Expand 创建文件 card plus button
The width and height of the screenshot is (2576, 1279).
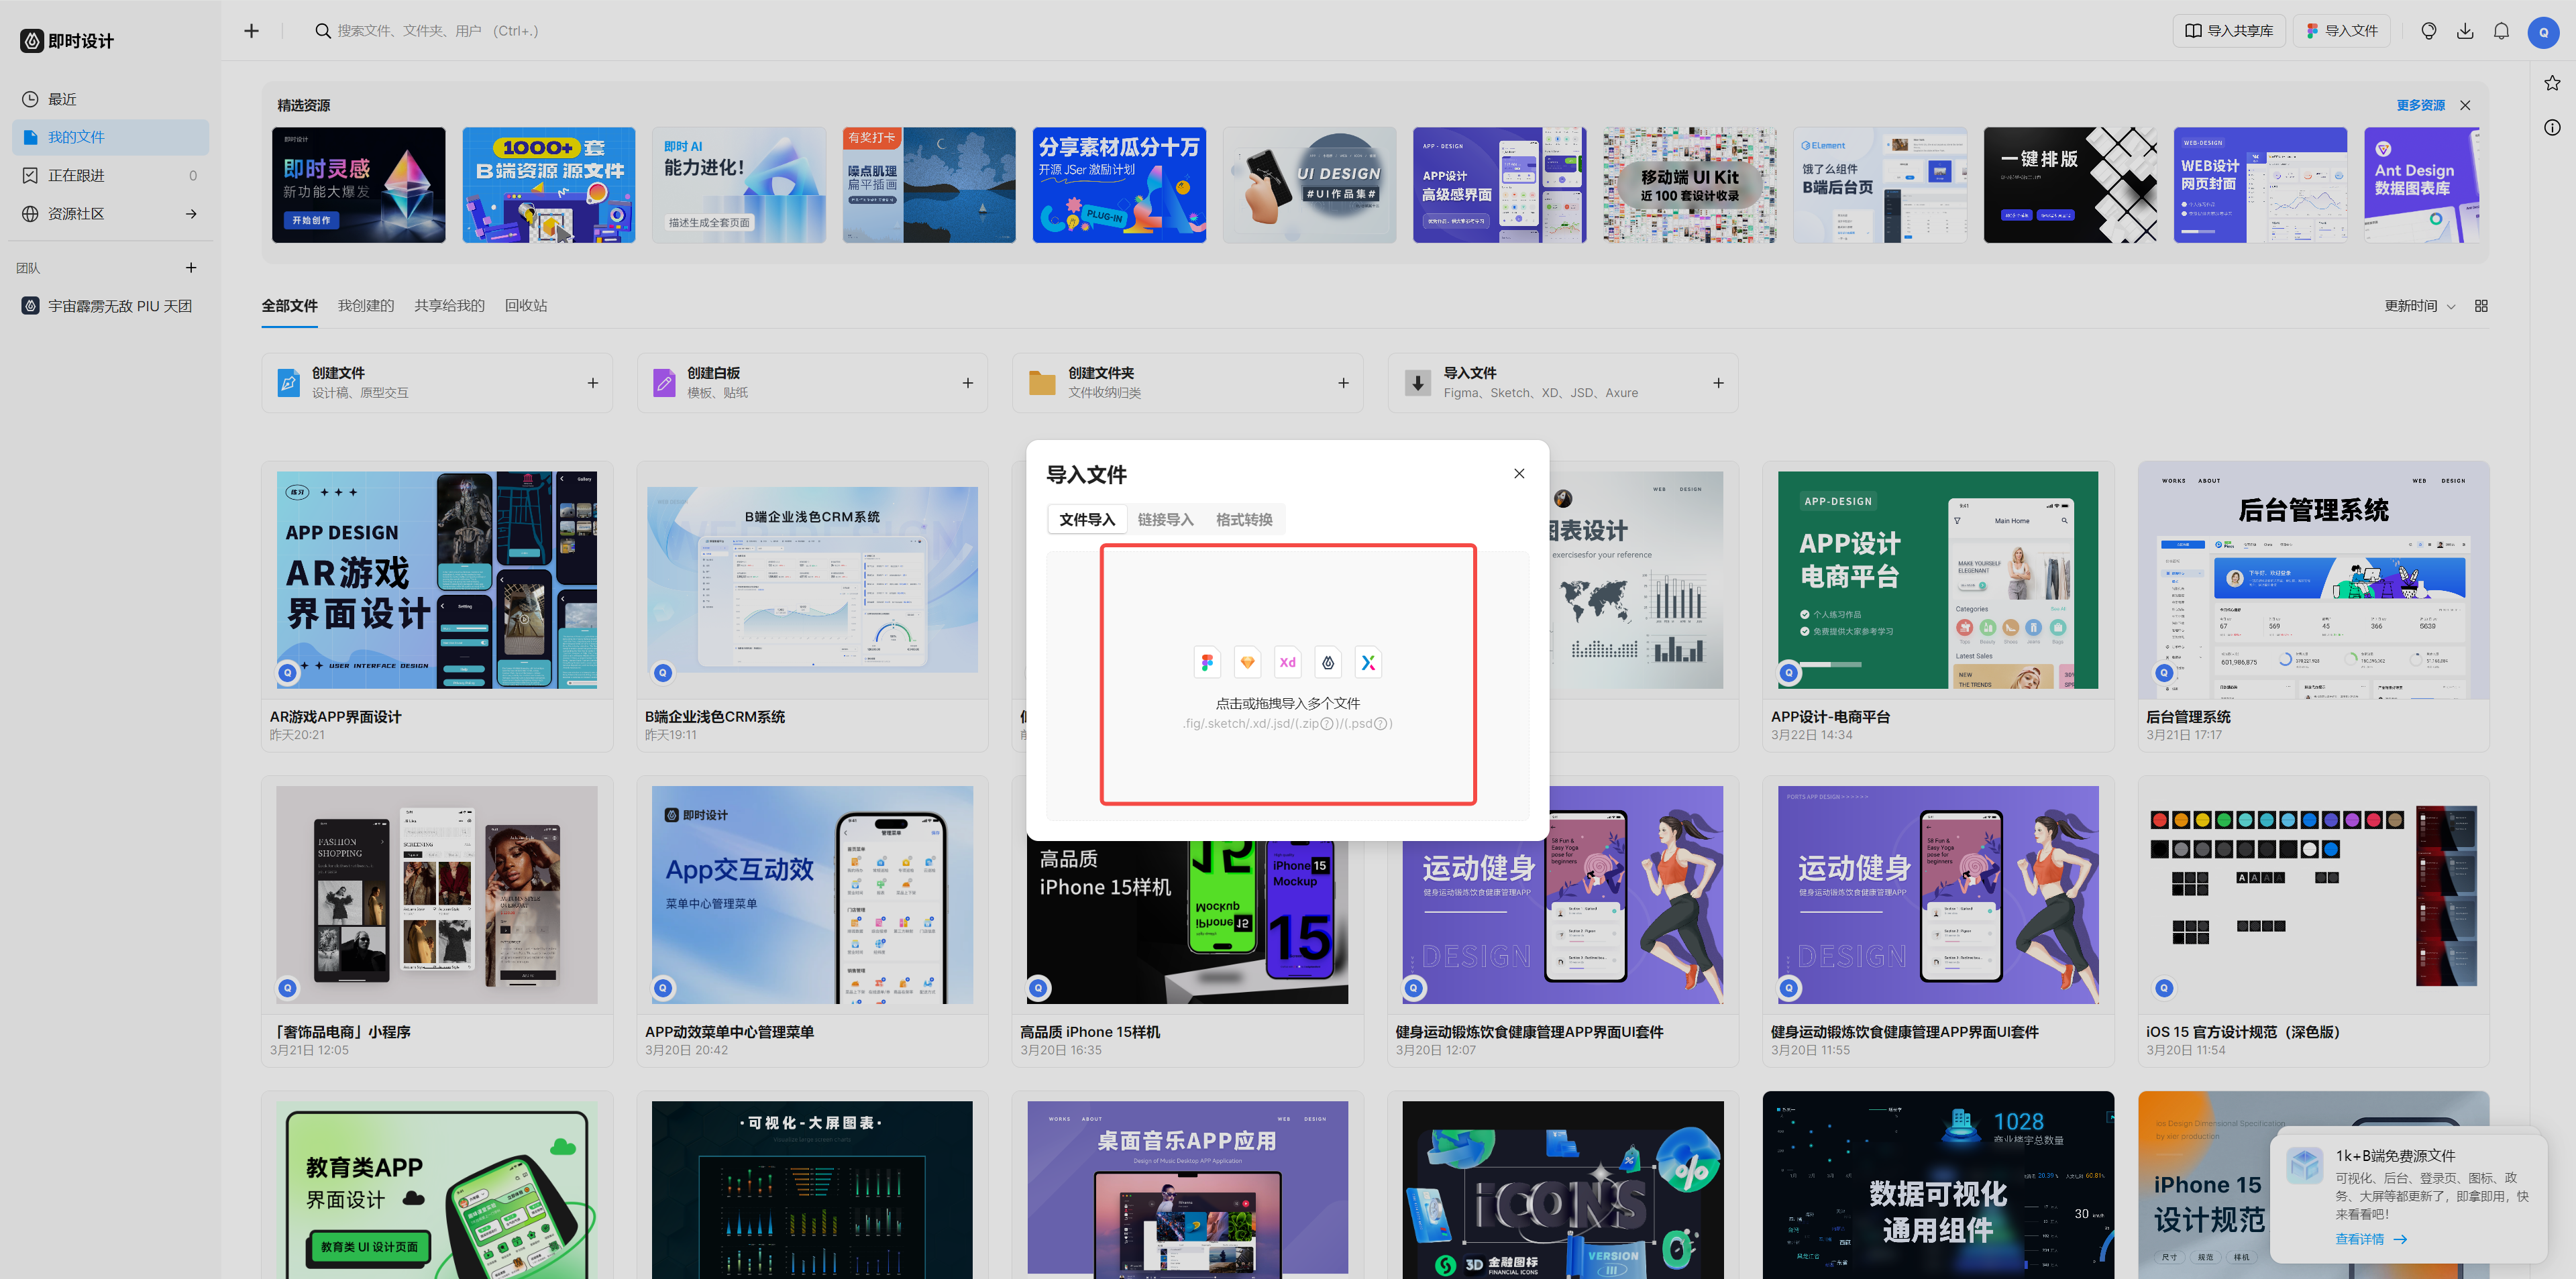point(593,383)
